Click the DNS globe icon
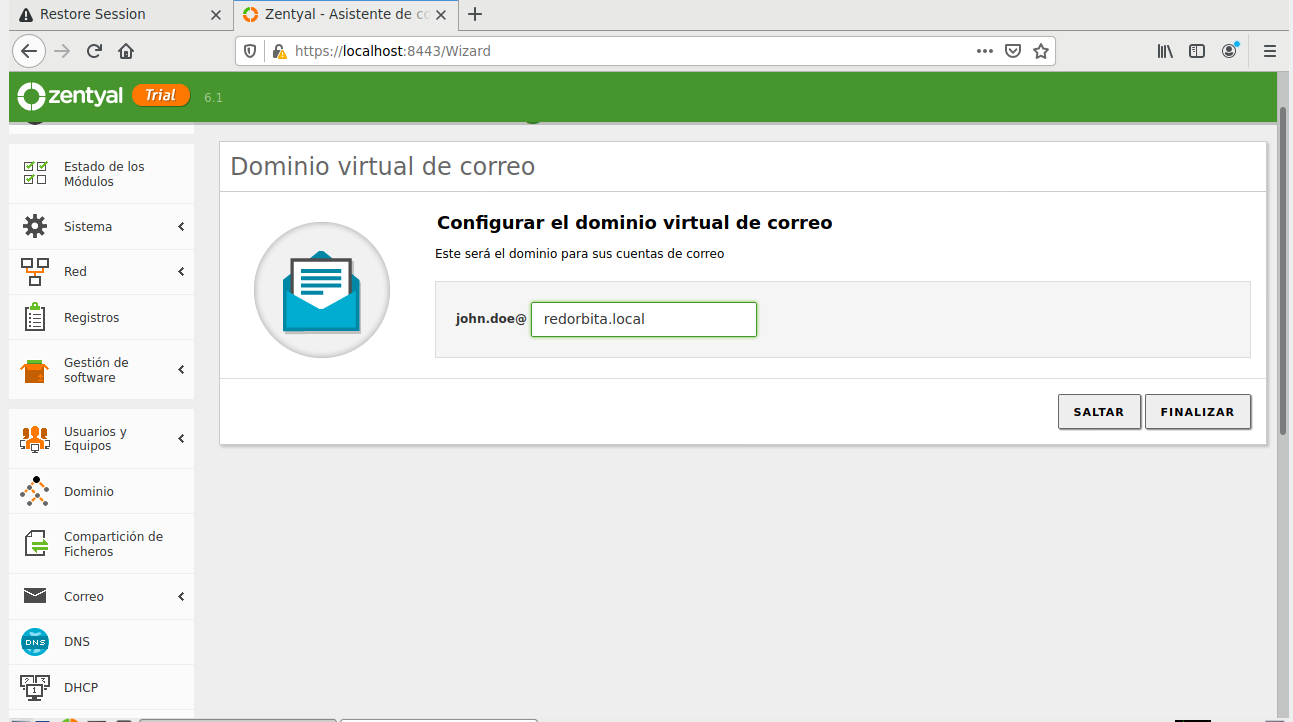The image size is (1293, 722). click(35, 642)
